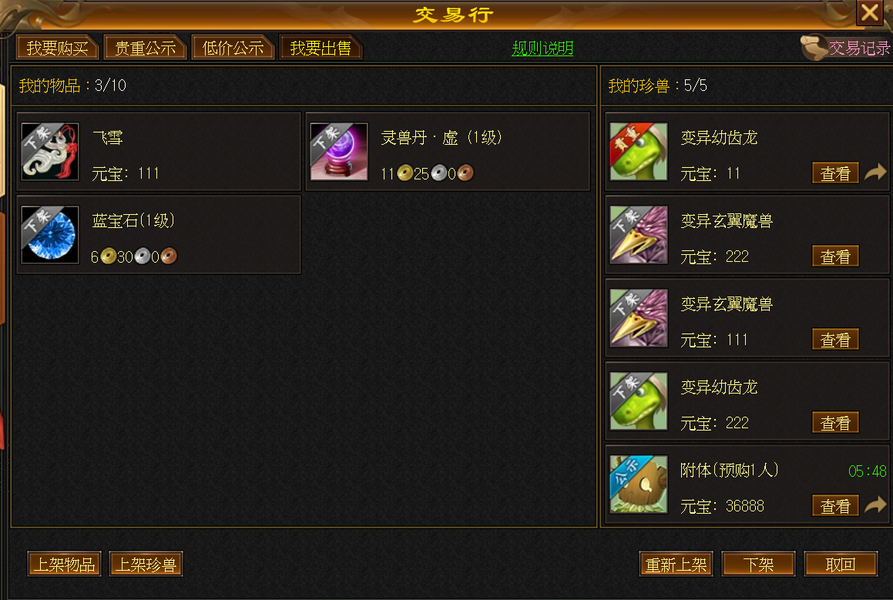This screenshot has height=600, width=893.
Task: Select the 飞雪 item icon
Action: coord(50,151)
